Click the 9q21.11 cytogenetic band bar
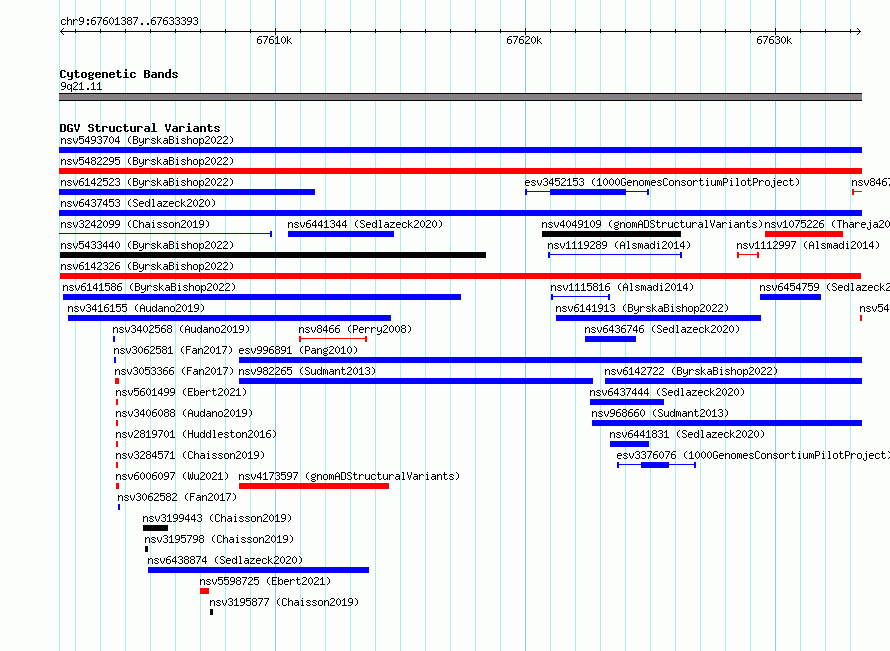 point(460,97)
